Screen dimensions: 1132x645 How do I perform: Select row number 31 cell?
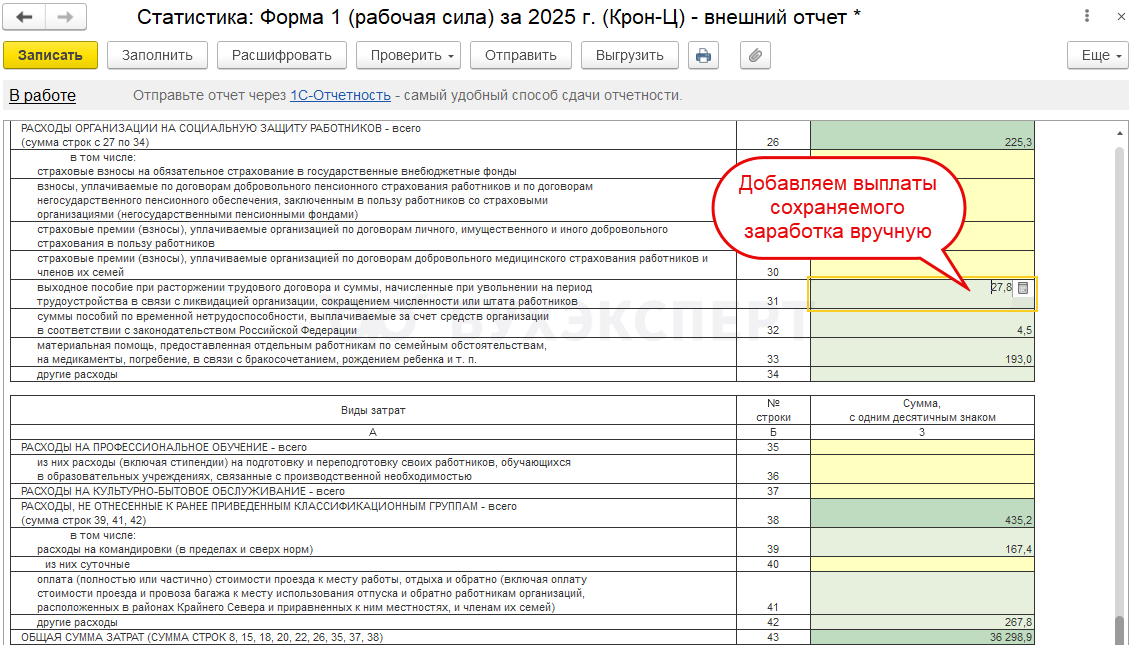pyautogui.click(x=773, y=295)
